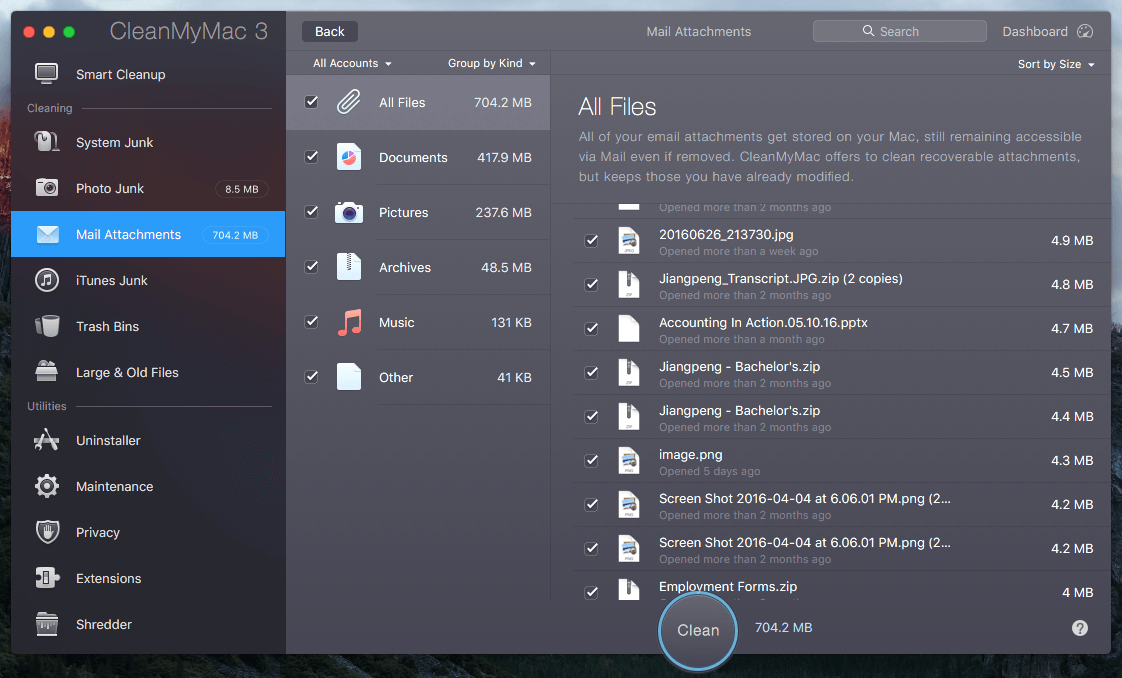Click the All Files paperclip icon

pyautogui.click(x=348, y=102)
